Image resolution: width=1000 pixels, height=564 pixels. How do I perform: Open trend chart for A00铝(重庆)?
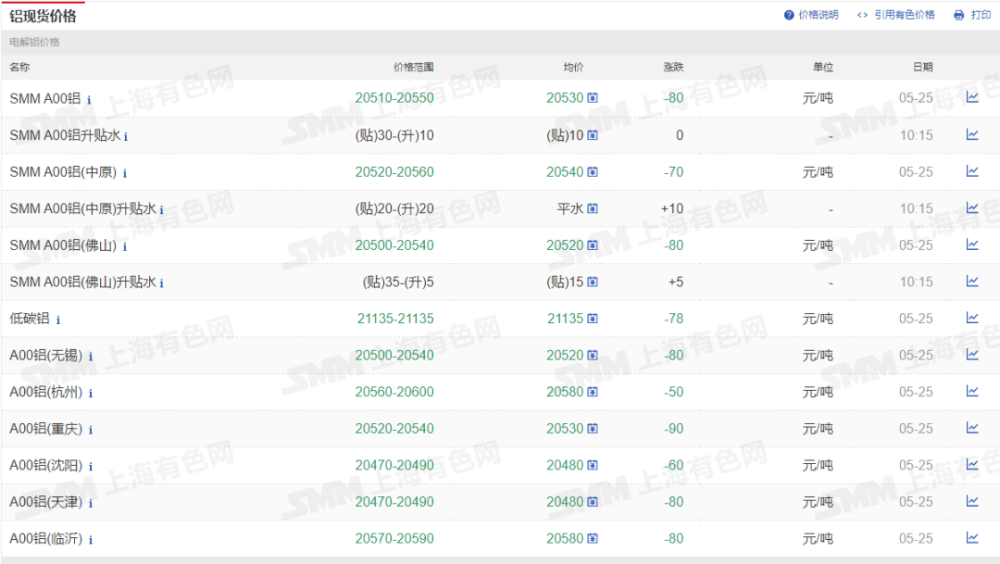point(972,427)
